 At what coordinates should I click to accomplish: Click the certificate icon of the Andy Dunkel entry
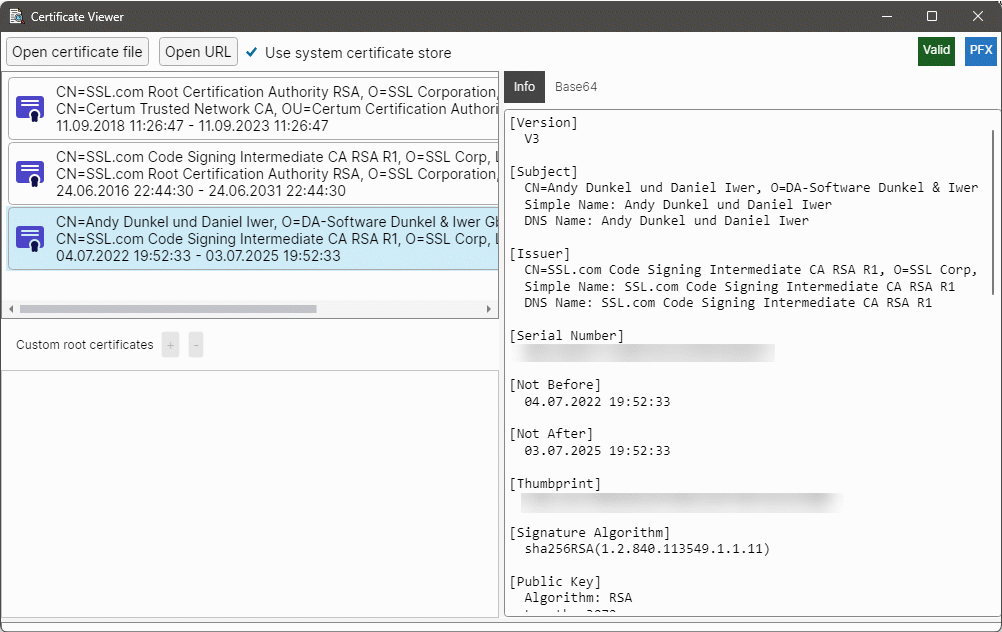(x=30, y=239)
